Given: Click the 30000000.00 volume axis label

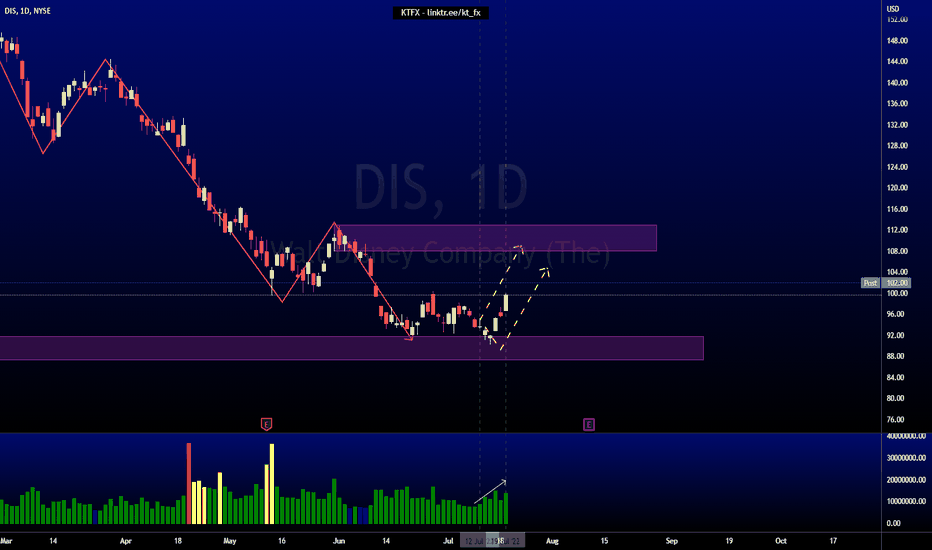Looking at the screenshot, I should coord(906,458).
